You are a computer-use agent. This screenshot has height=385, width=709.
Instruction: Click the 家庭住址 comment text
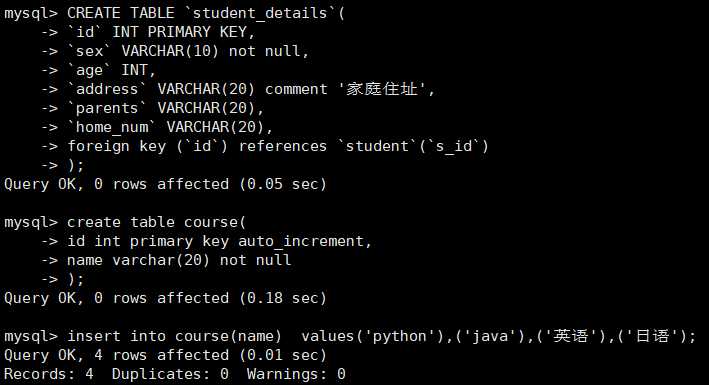point(382,89)
